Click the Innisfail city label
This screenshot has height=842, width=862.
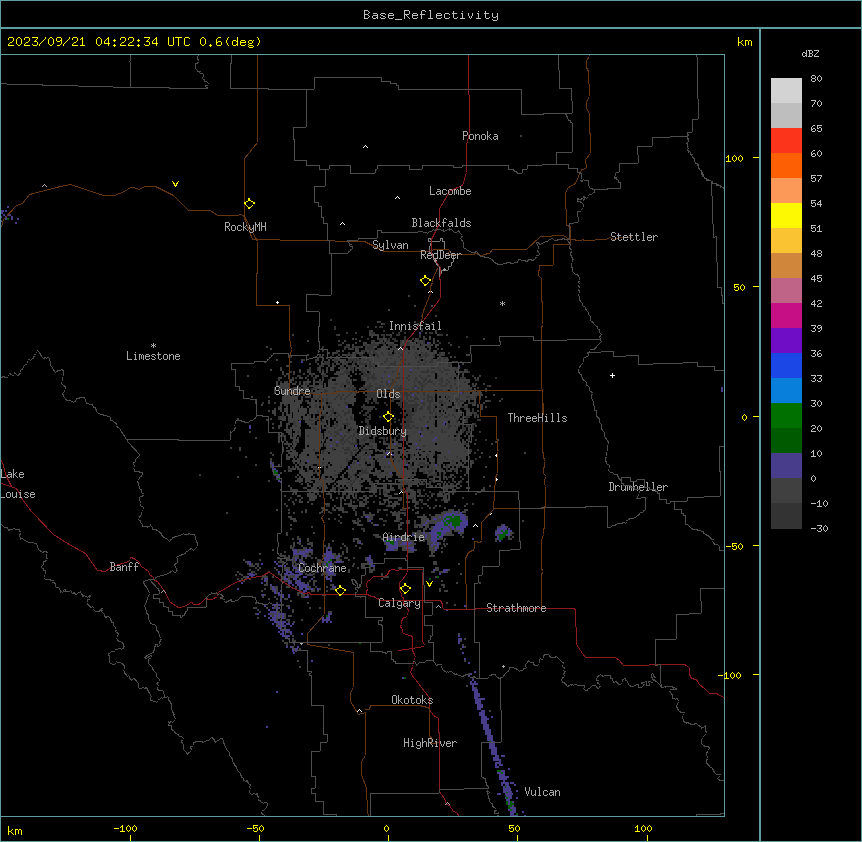pos(415,326)
